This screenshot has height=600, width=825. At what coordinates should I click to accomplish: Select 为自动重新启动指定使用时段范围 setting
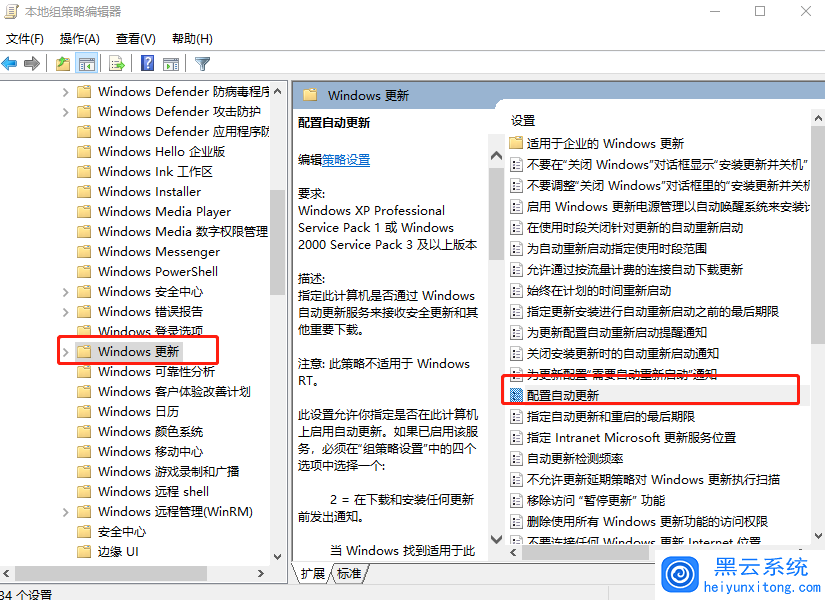[x=617, y=248]
